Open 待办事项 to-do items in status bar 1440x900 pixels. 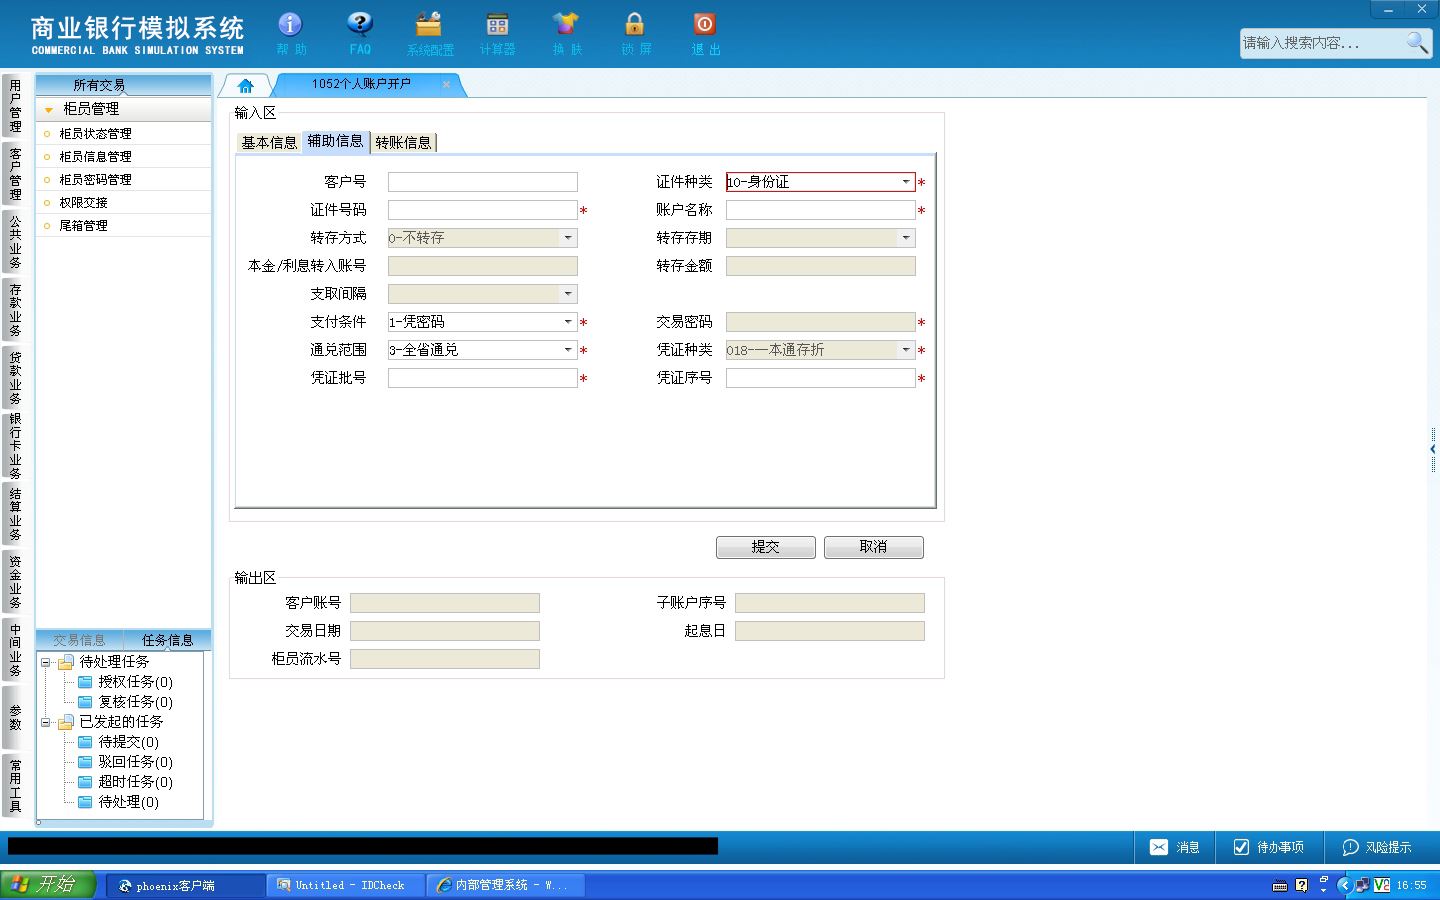[1269, 847]
